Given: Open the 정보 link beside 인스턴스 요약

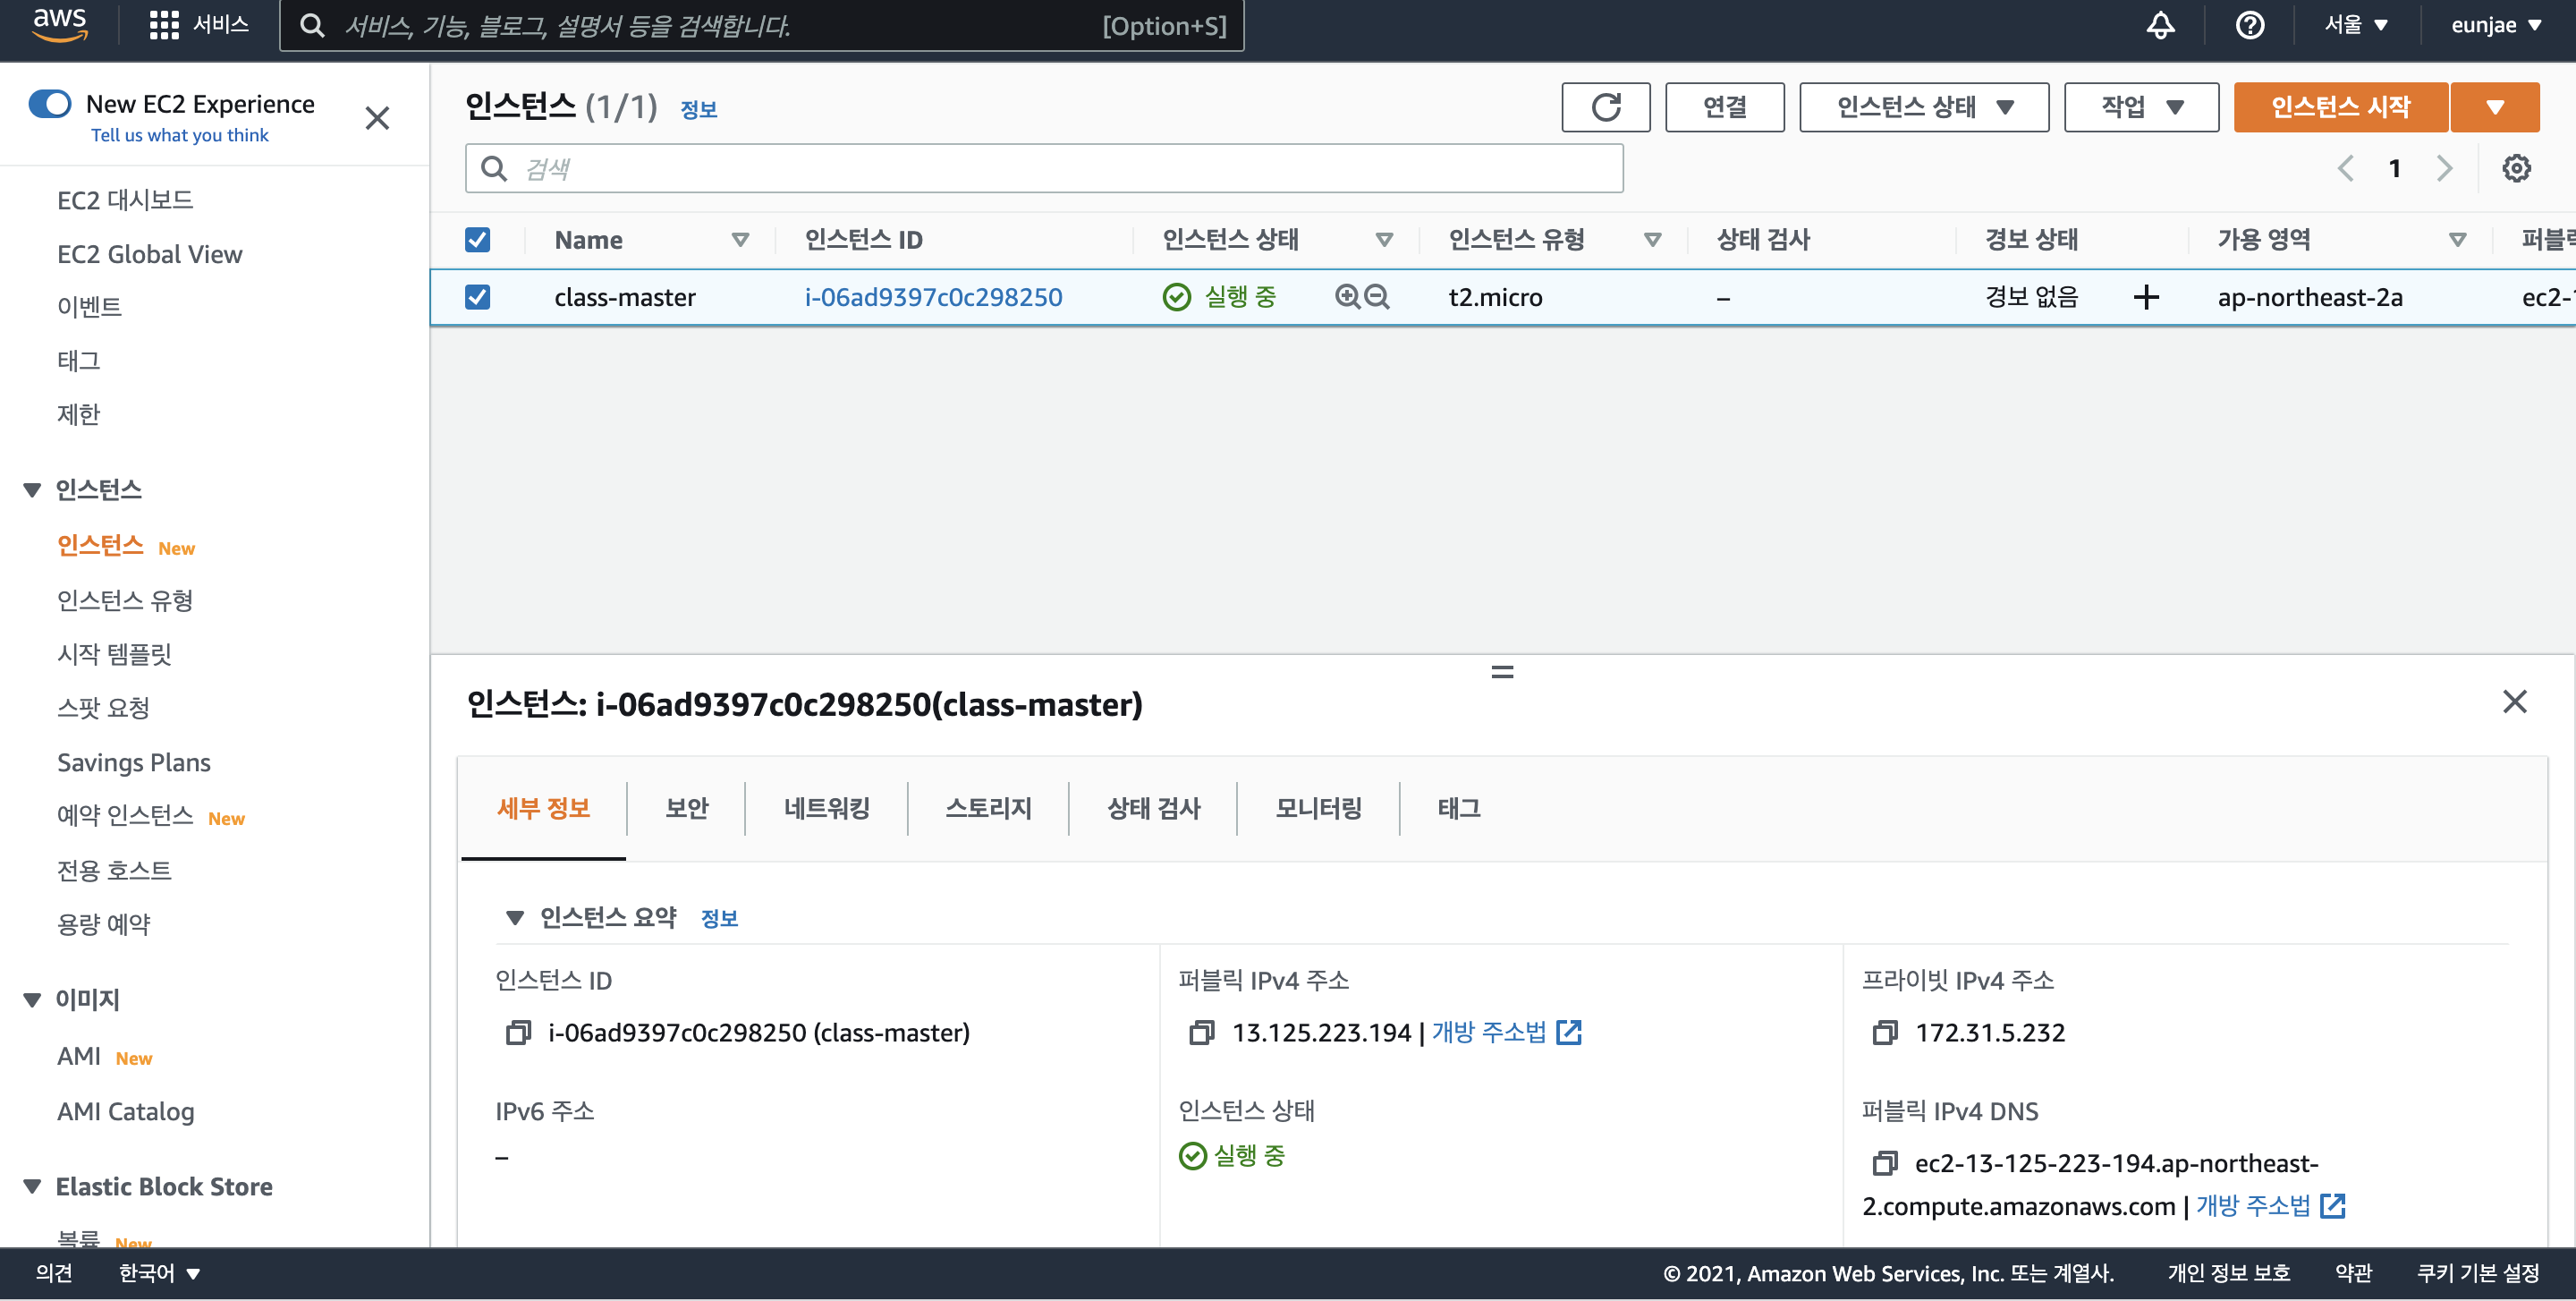Looking at the screenshot, I should point(719,918).
